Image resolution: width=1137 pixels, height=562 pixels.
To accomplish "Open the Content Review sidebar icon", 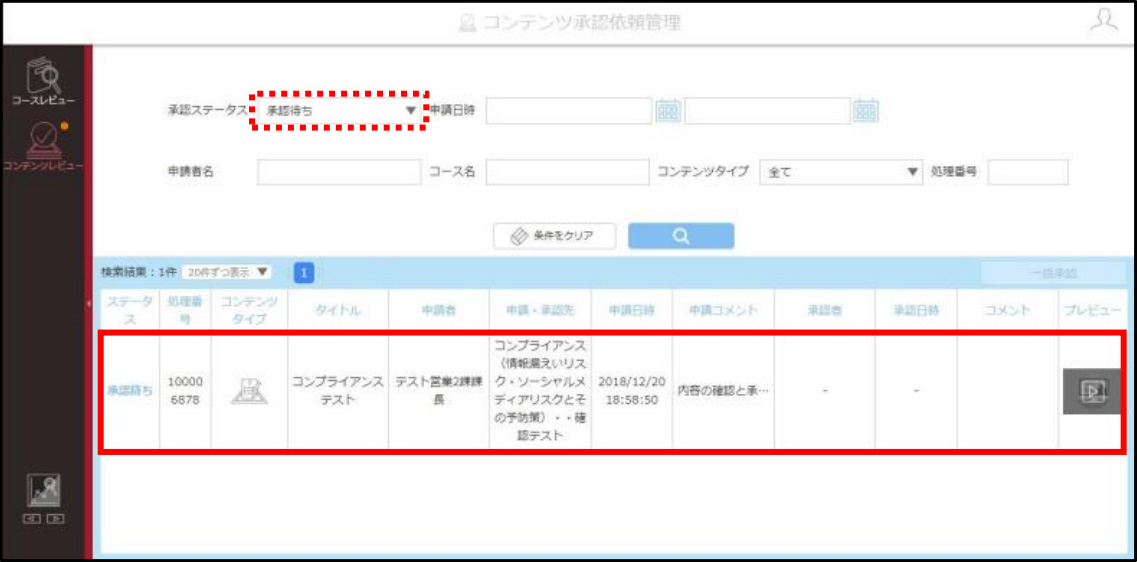I will coord(43,145).
